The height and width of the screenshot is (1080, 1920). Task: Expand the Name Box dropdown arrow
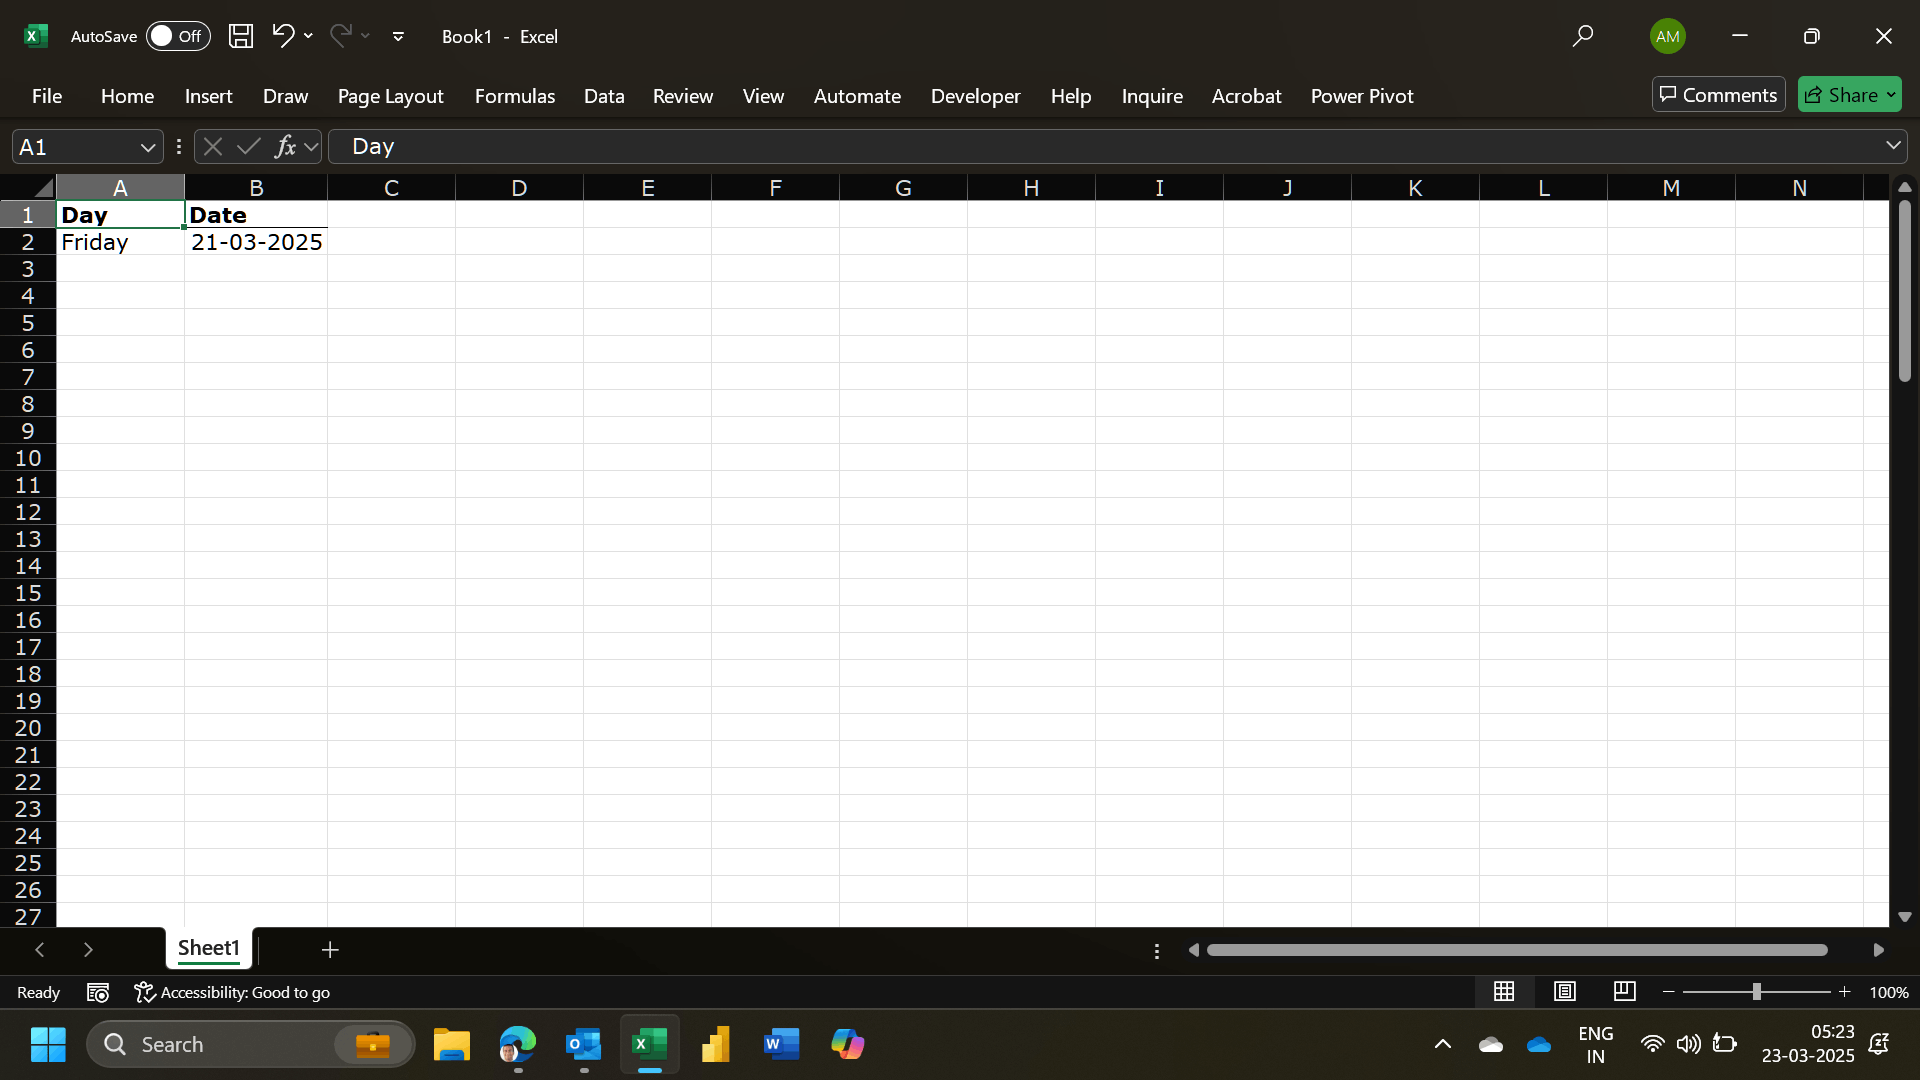pyautogui.click(x=148, y=147)
